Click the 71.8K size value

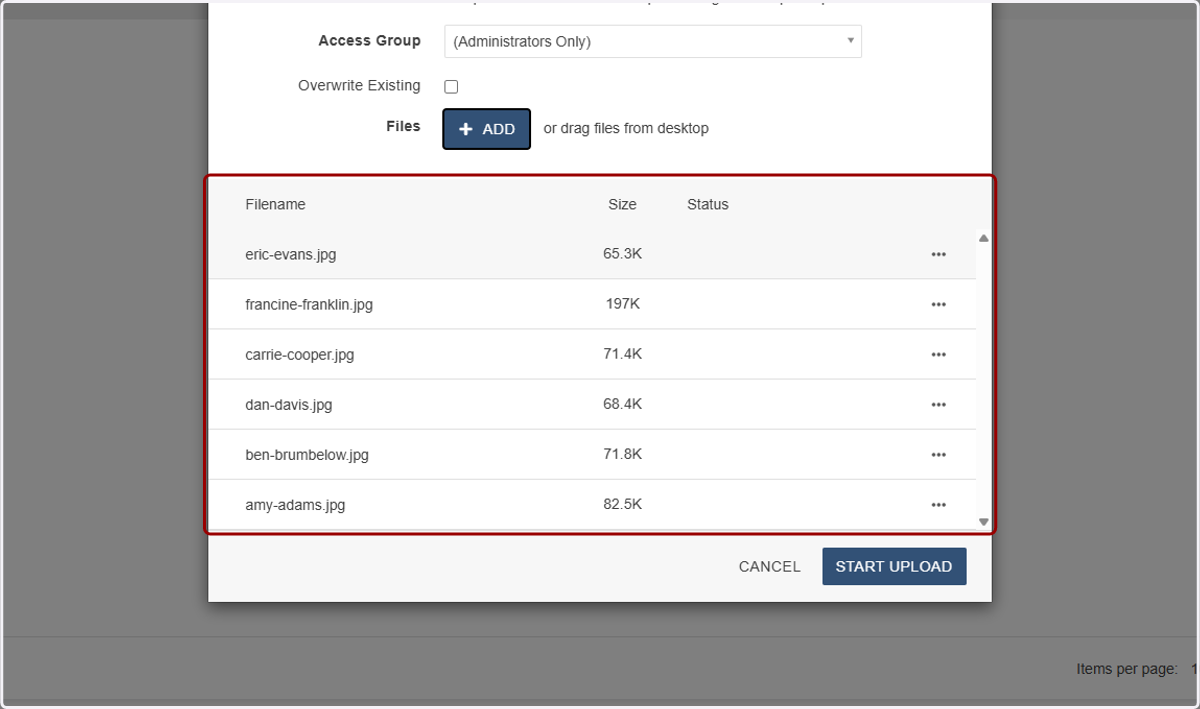622,454
